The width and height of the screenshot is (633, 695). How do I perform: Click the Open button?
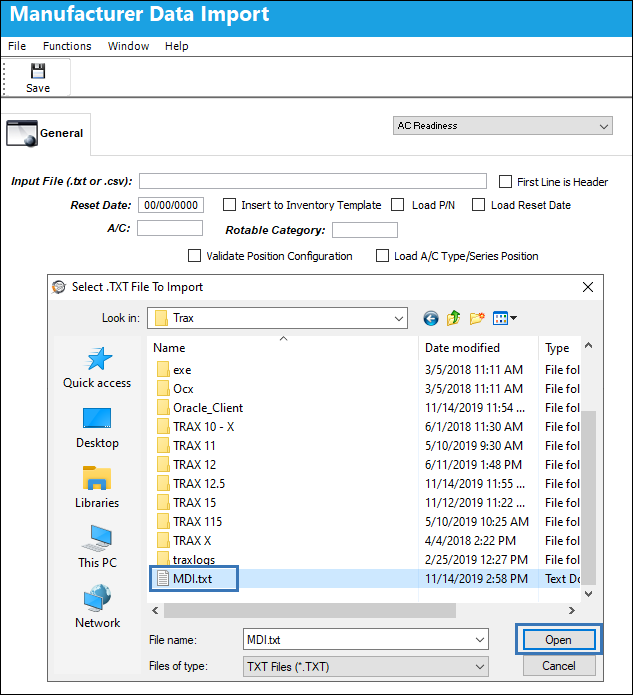tap(559, 640)
